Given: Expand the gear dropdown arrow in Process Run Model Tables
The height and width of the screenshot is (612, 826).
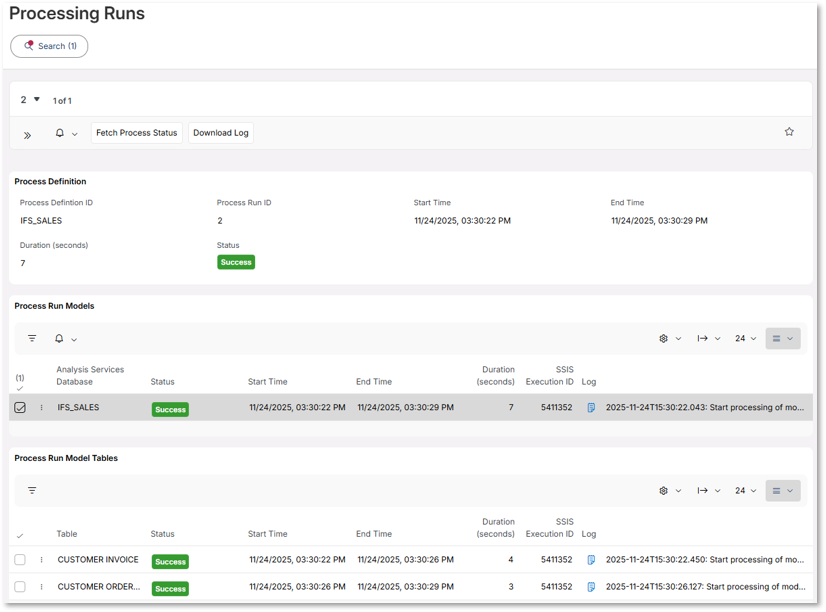Looking at the screenshot, I should (x=678, y=491).
